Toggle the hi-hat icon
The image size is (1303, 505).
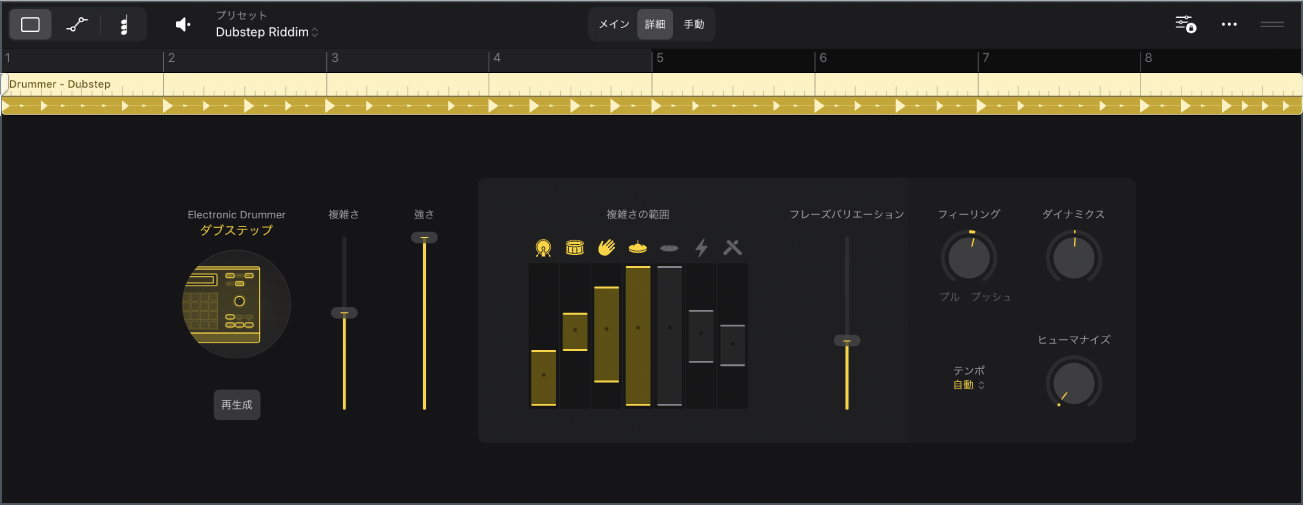(x=638, y=247)
